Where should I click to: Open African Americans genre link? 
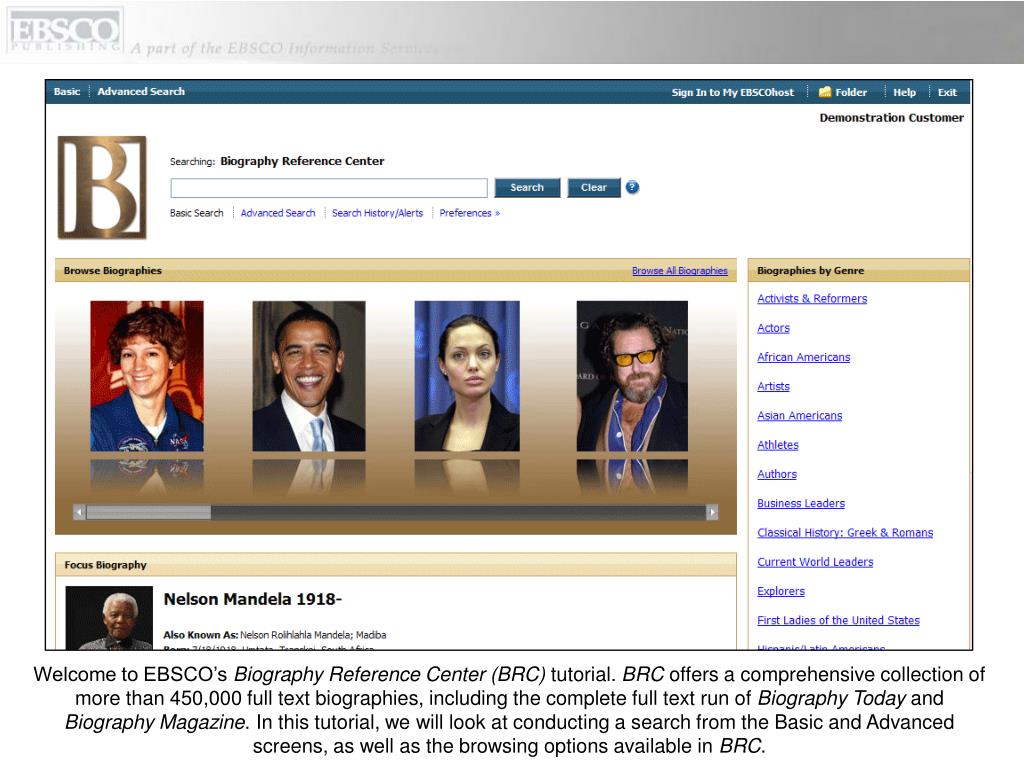tap(804, 357)
